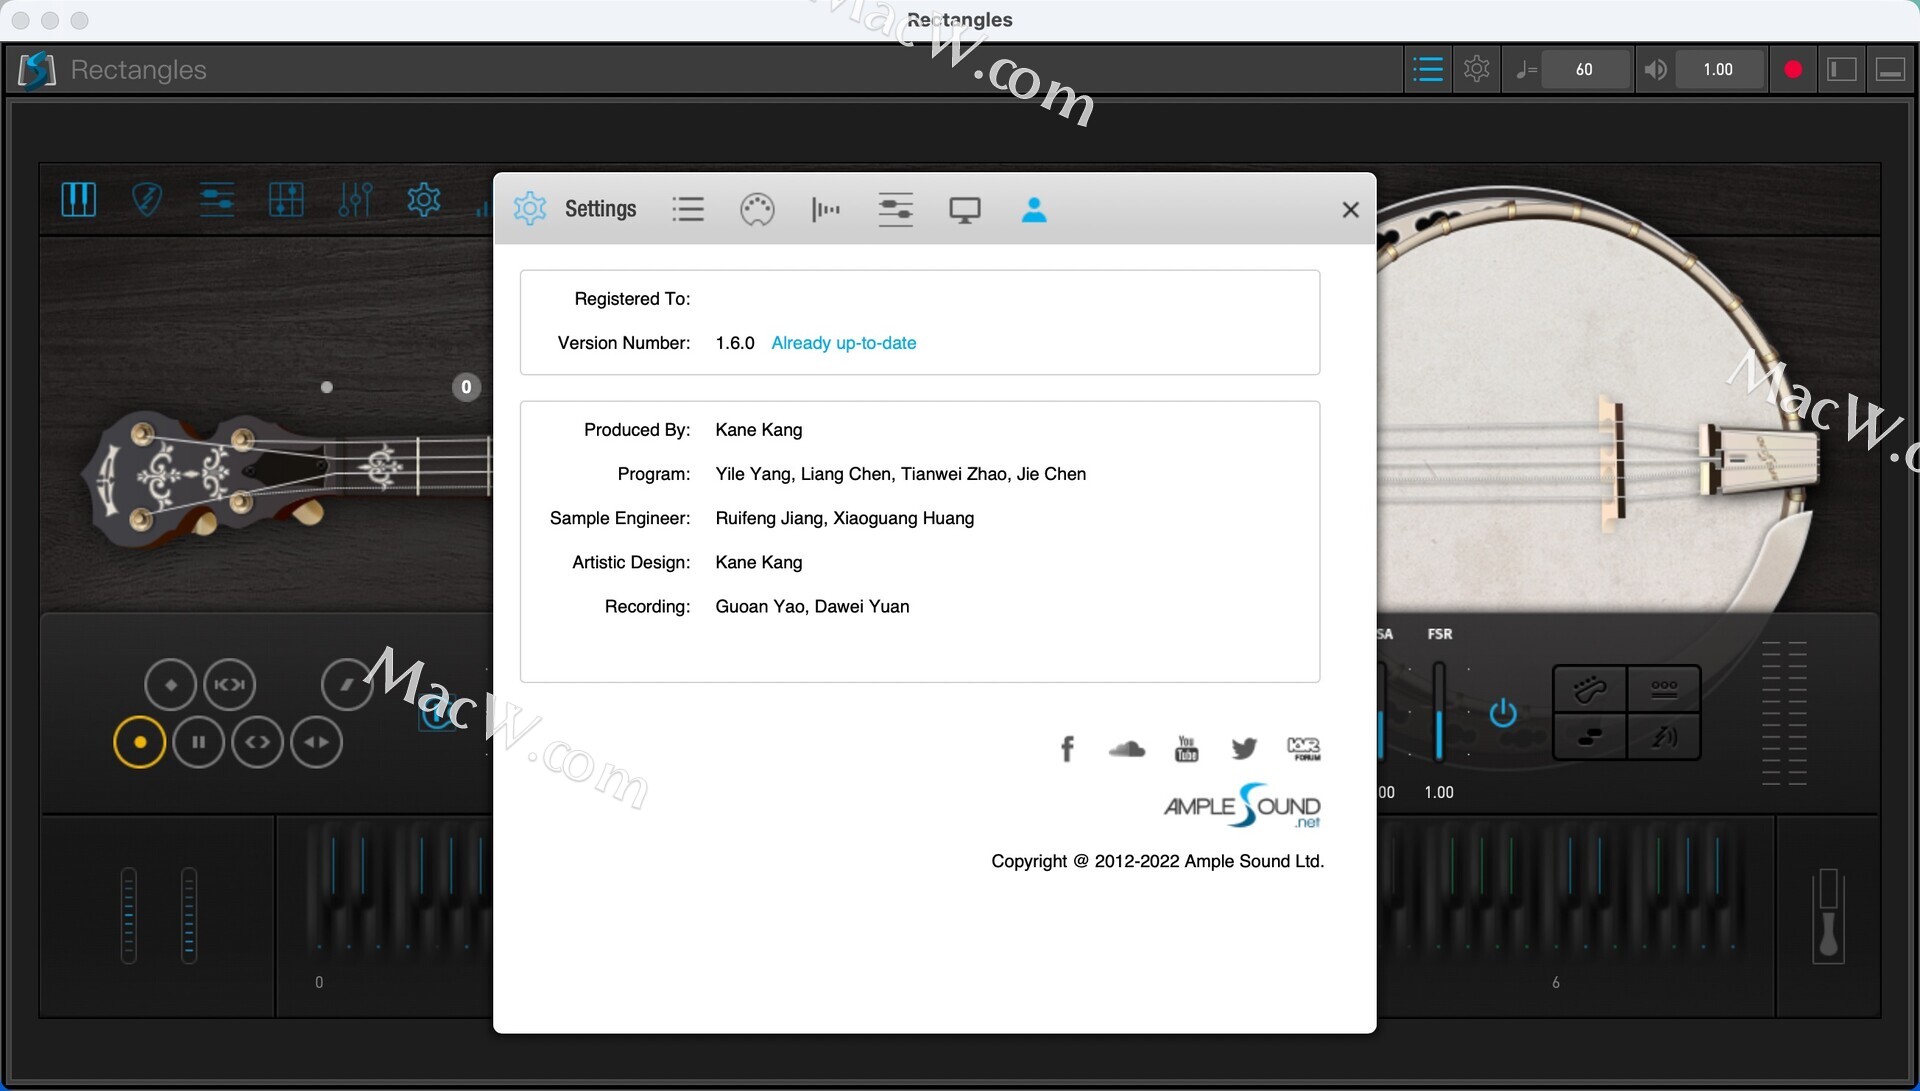Select the list options tab in Settings dialog
Image resolution: width=1920 pixels, height=1091 pixels.
click(688, 209)
